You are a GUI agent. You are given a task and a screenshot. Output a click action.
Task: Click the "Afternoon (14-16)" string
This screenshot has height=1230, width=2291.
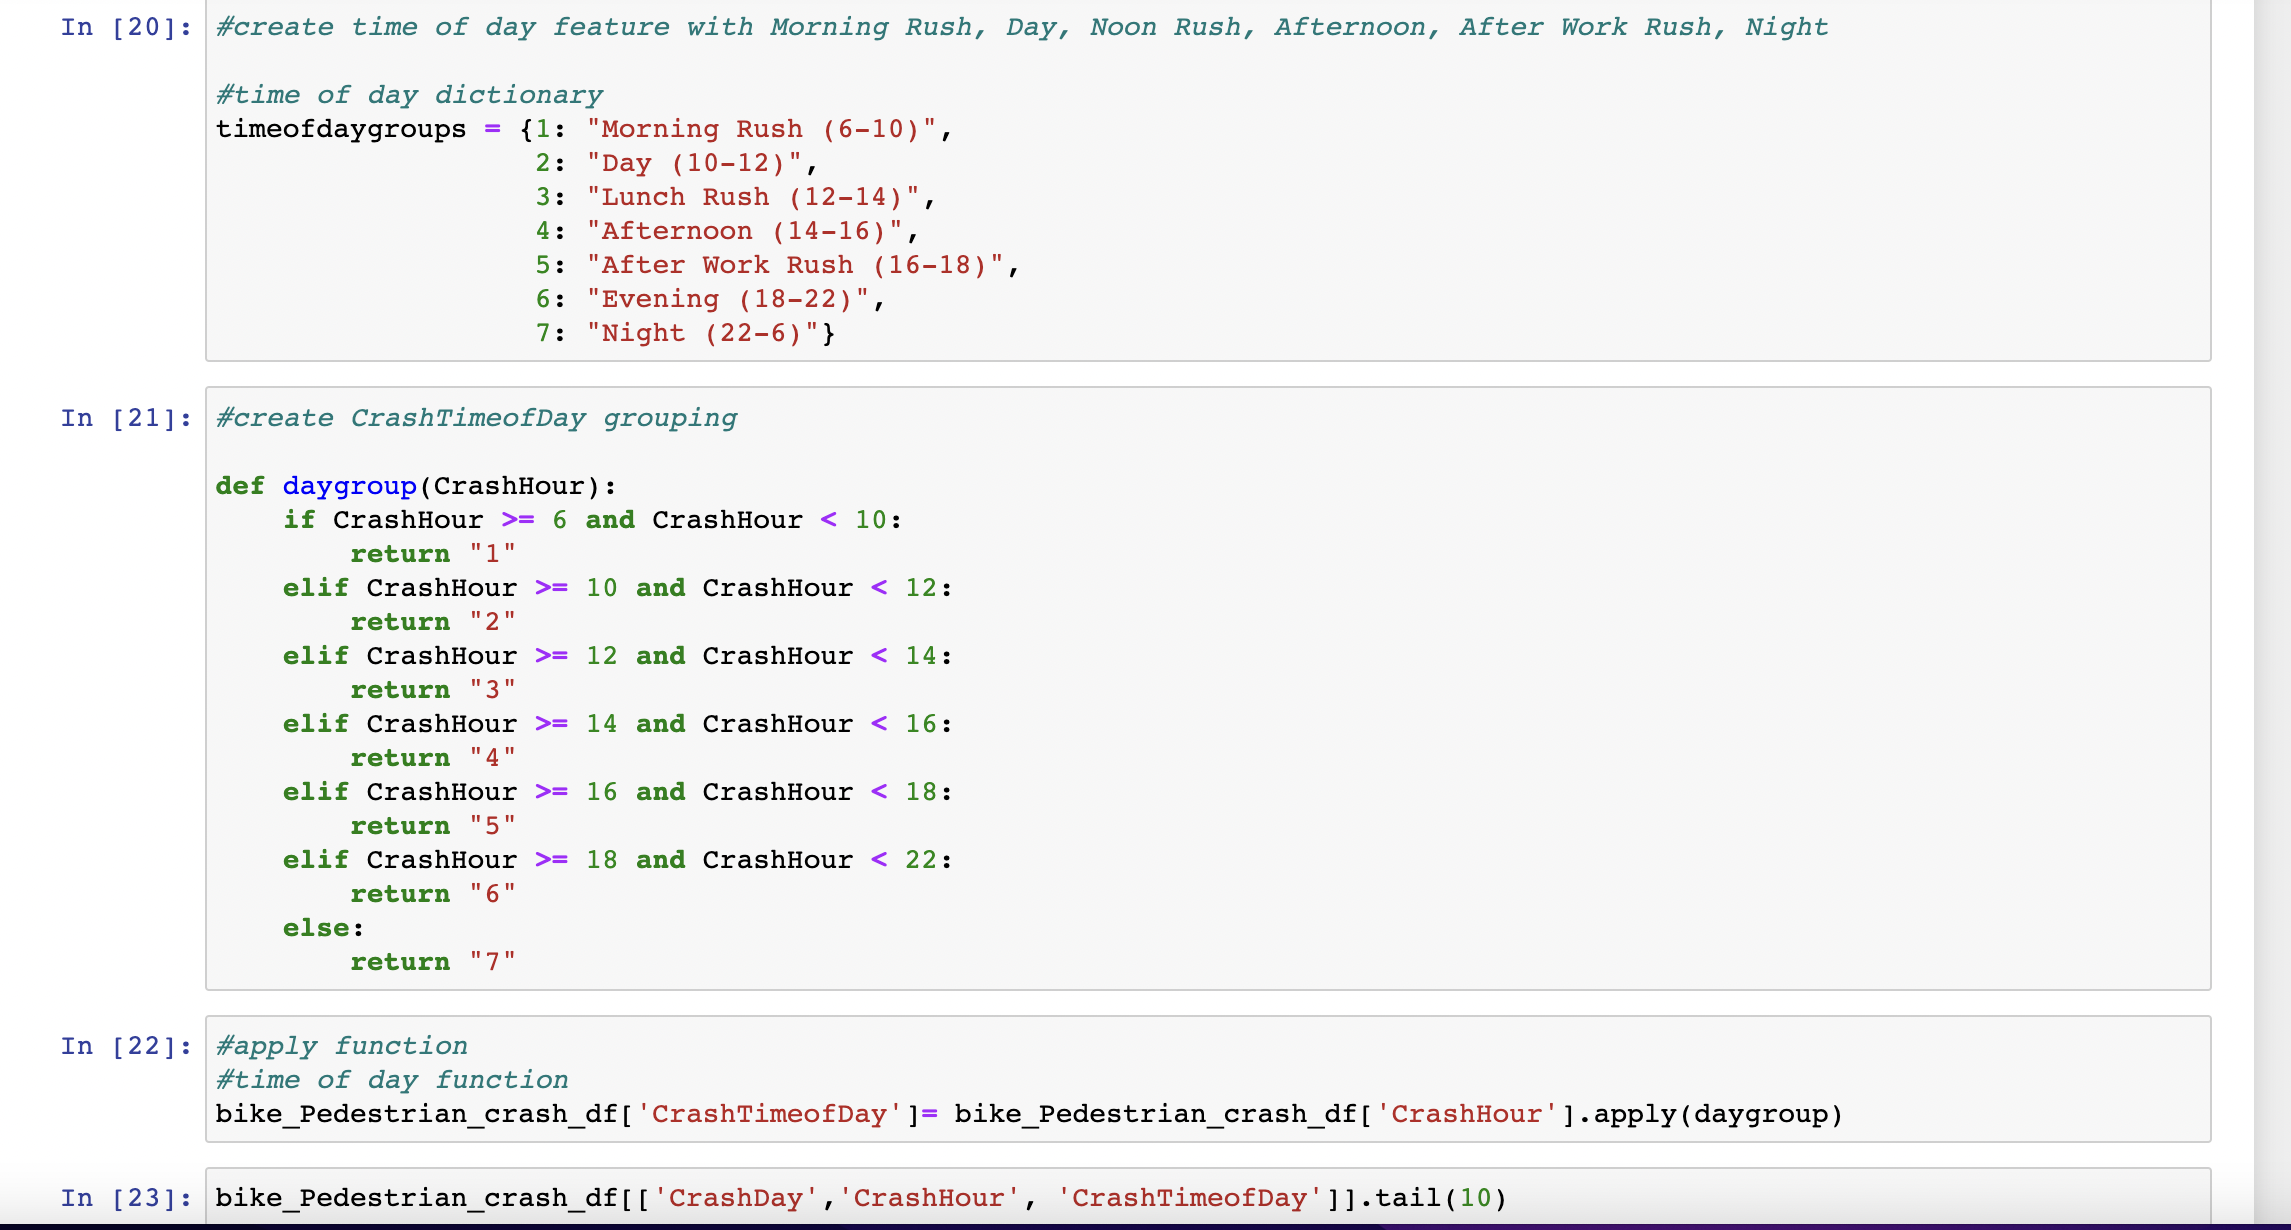pyautogui.click(x=744, y=231)
